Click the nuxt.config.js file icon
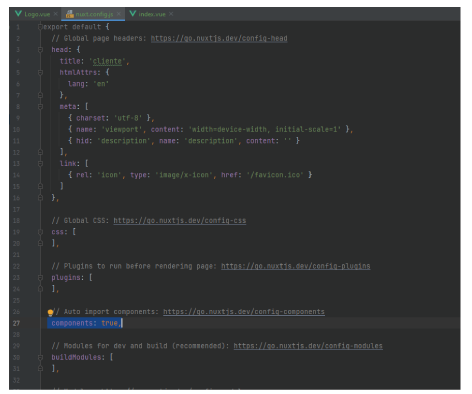Viewport: 472px width, 394px height. pyautogui.click(x=69, y=14)
